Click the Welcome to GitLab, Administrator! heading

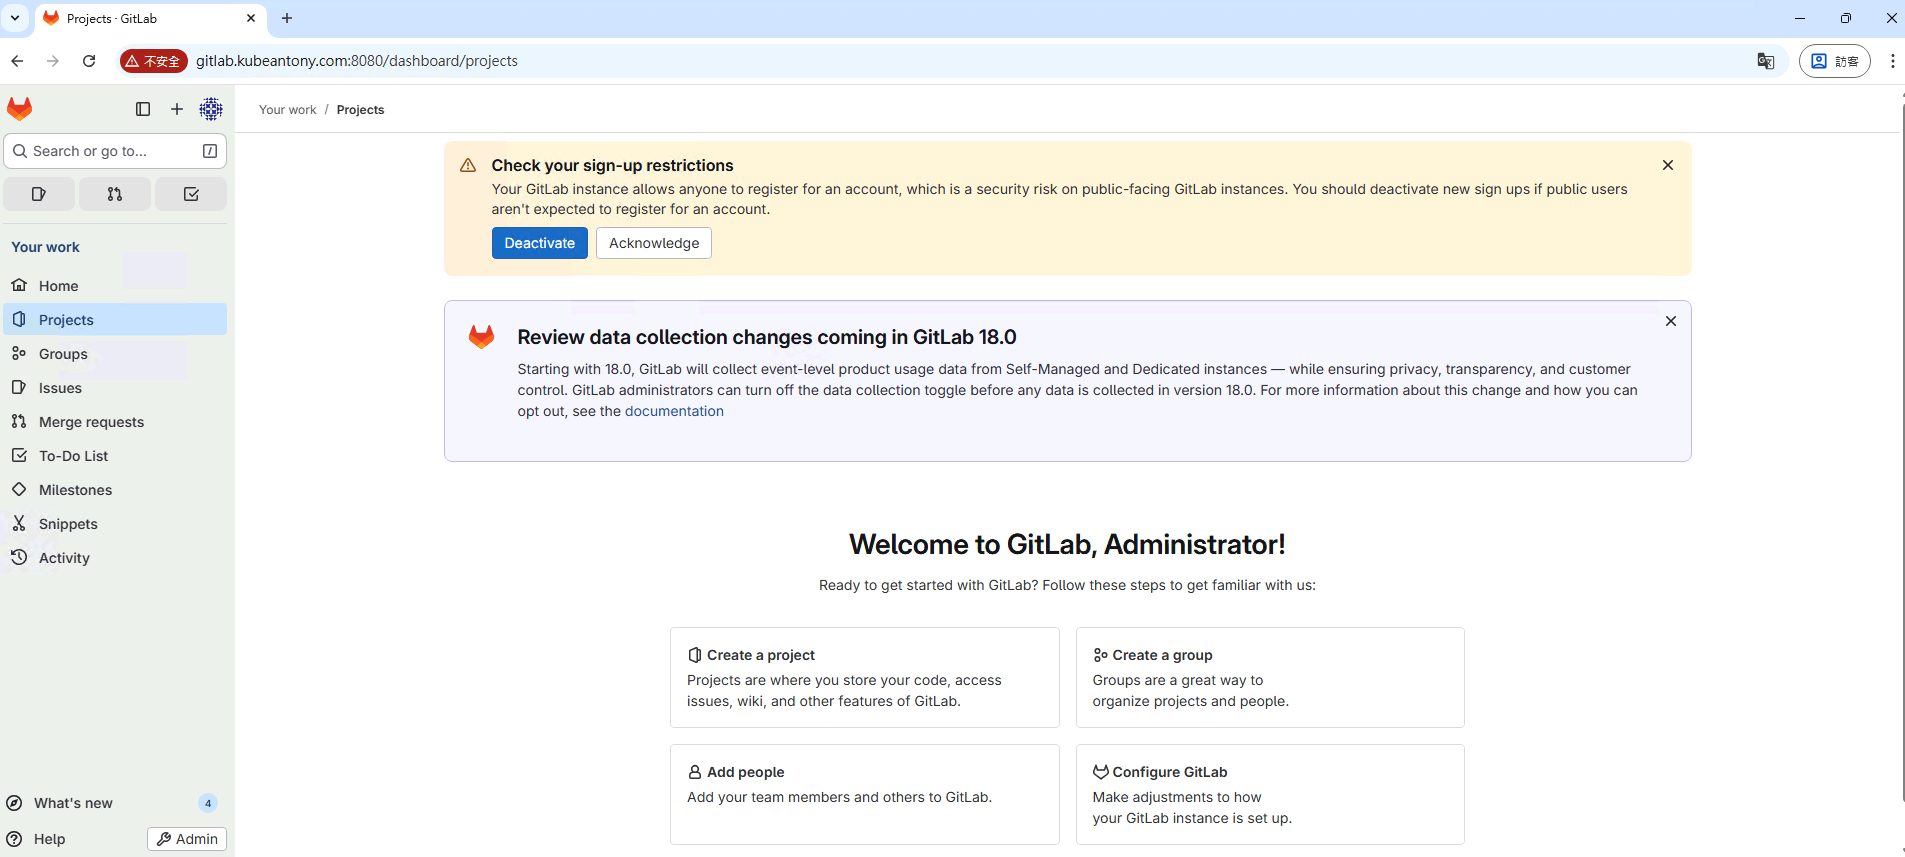point(1067,544)
